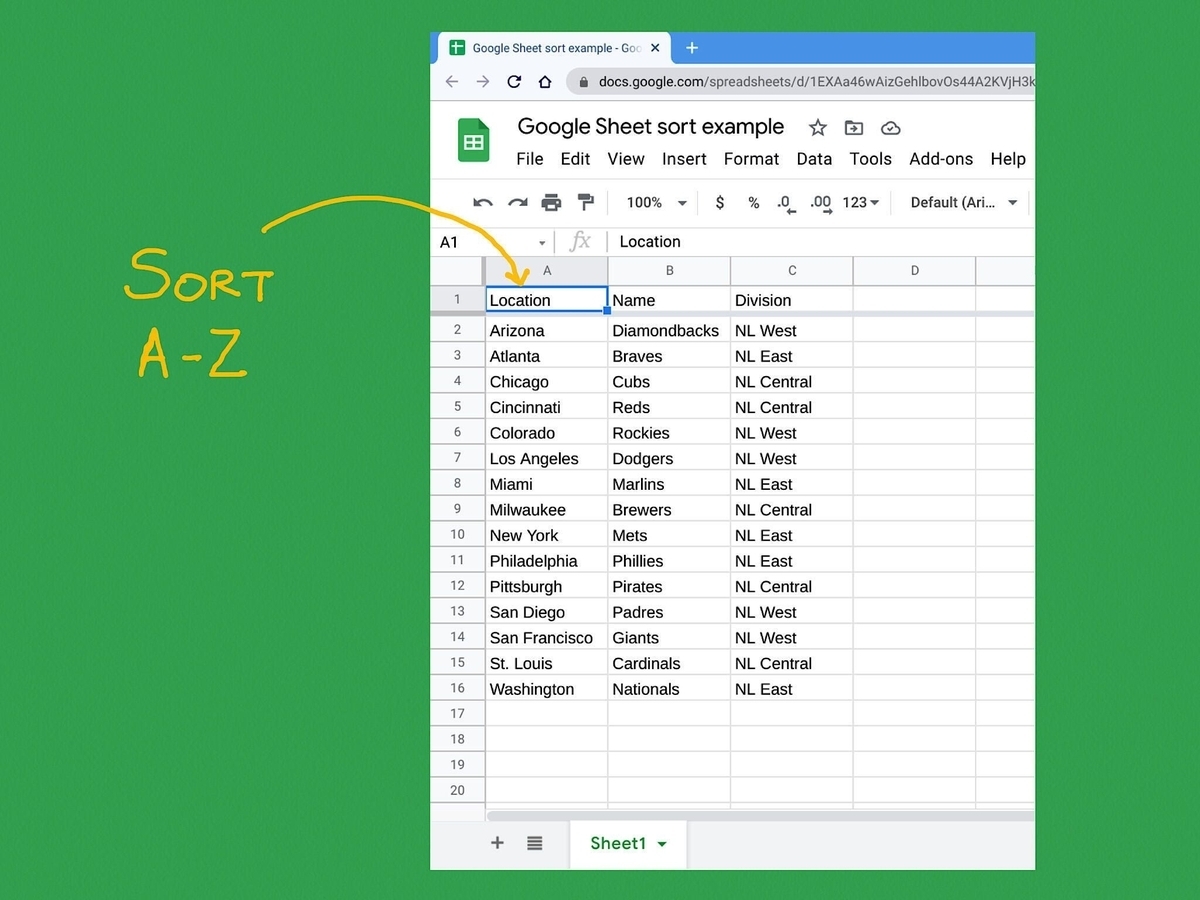Image resolution: width=1200 pixels, height=900 pixels.
Task: Open the Google Sheets home icon
Action: coord(473,140)
